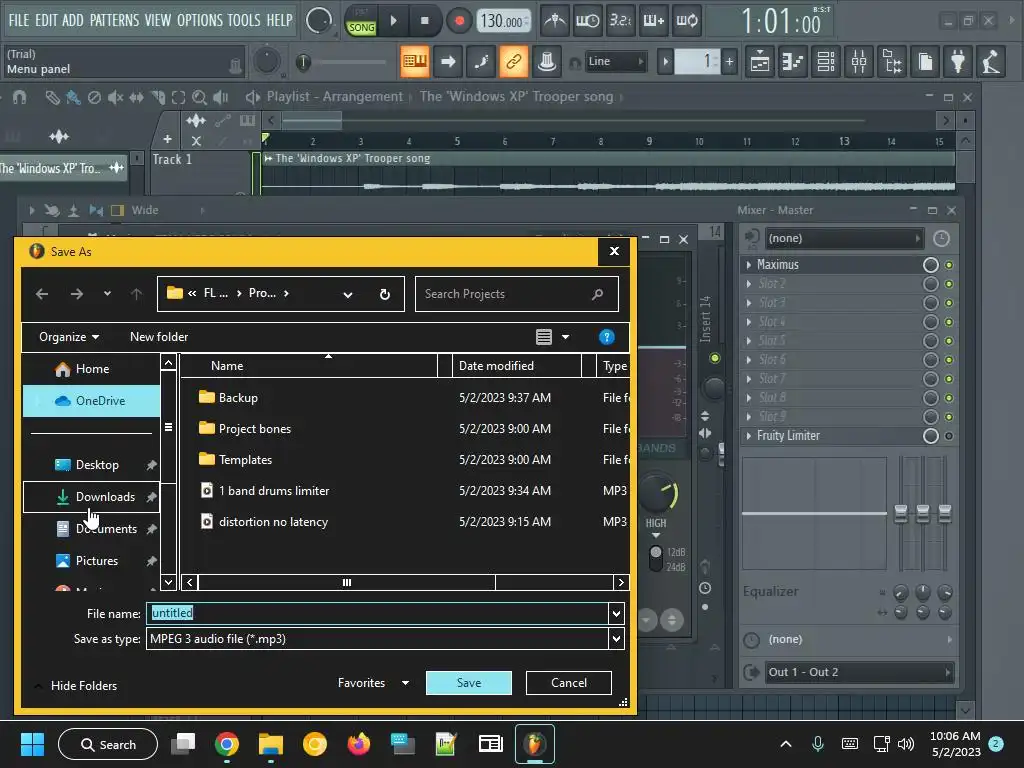The image size is (1024, 768).
Task: Select the 1 band drums limiter file
Action: pyautogui.click(x=274, y=490)
